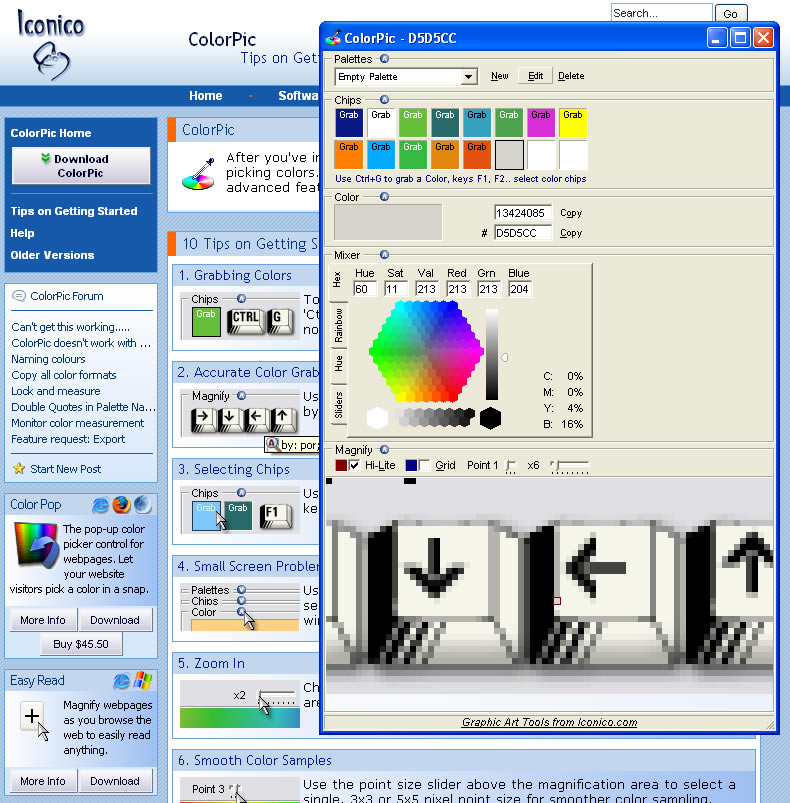
Task: Select the dark navy Grab chip
Action: 349,122
